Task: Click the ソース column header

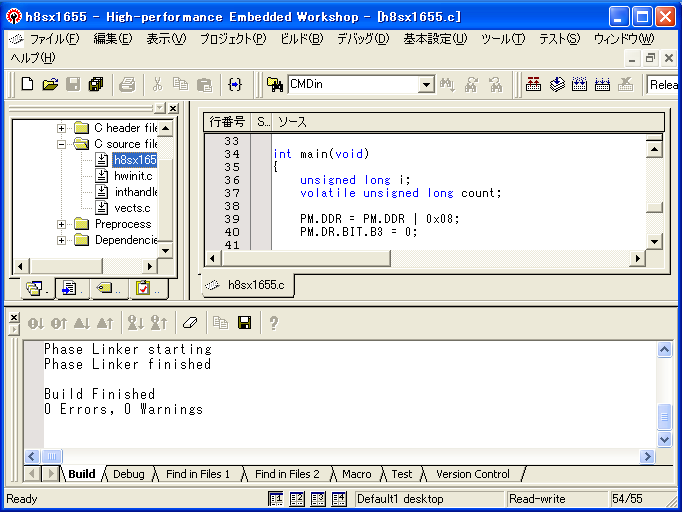Action: pos(468,122)
